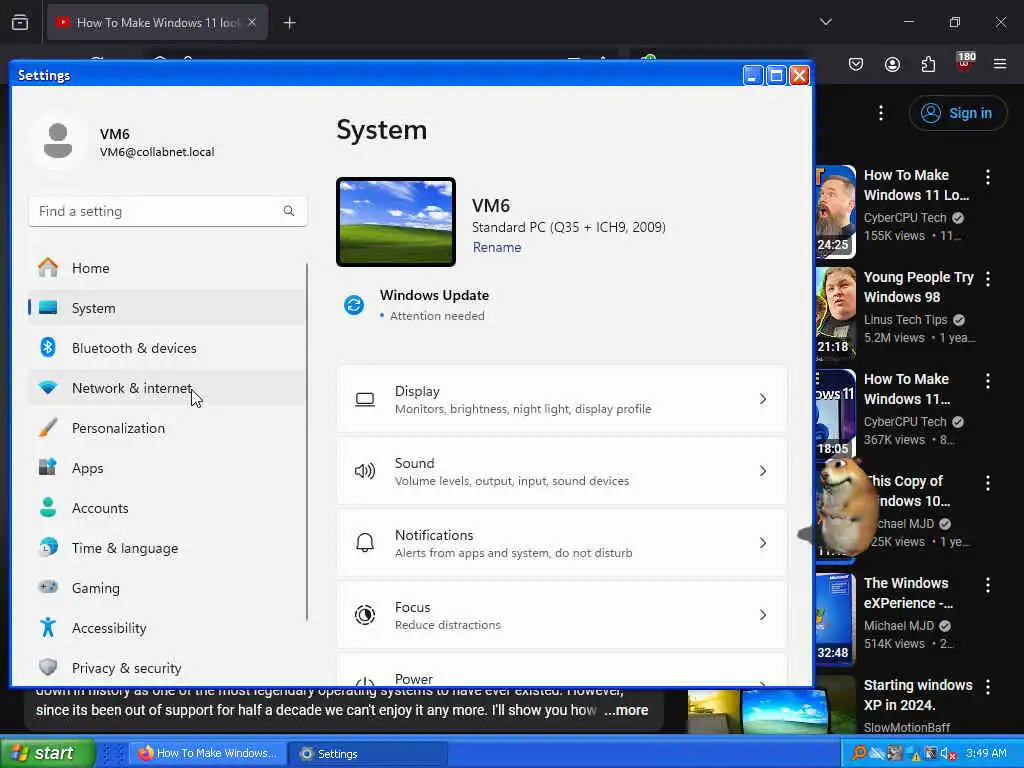1024x768 pixels.
Task: Open Privacy & security shield icon
Action: click(x=48, y=667)
